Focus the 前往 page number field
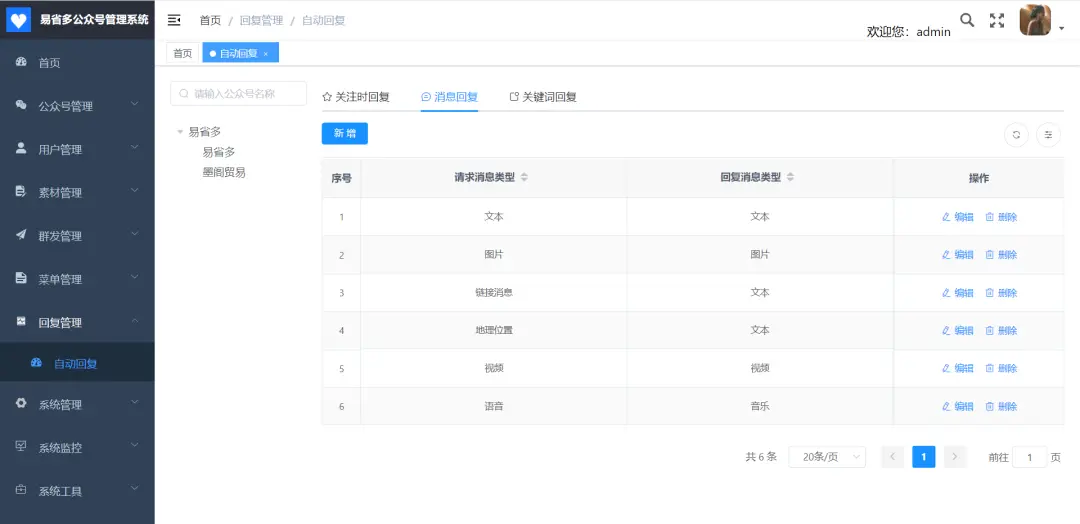 [x=1030, y=457]
